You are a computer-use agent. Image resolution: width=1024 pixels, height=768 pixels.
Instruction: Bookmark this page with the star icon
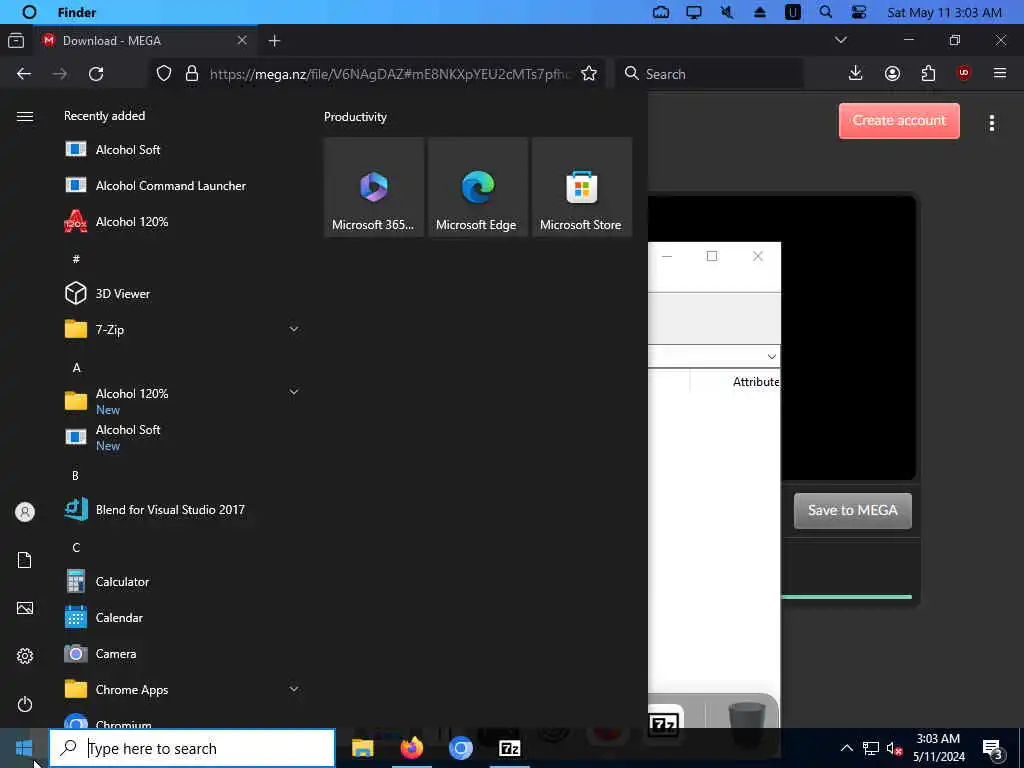[x=589, y=74]
